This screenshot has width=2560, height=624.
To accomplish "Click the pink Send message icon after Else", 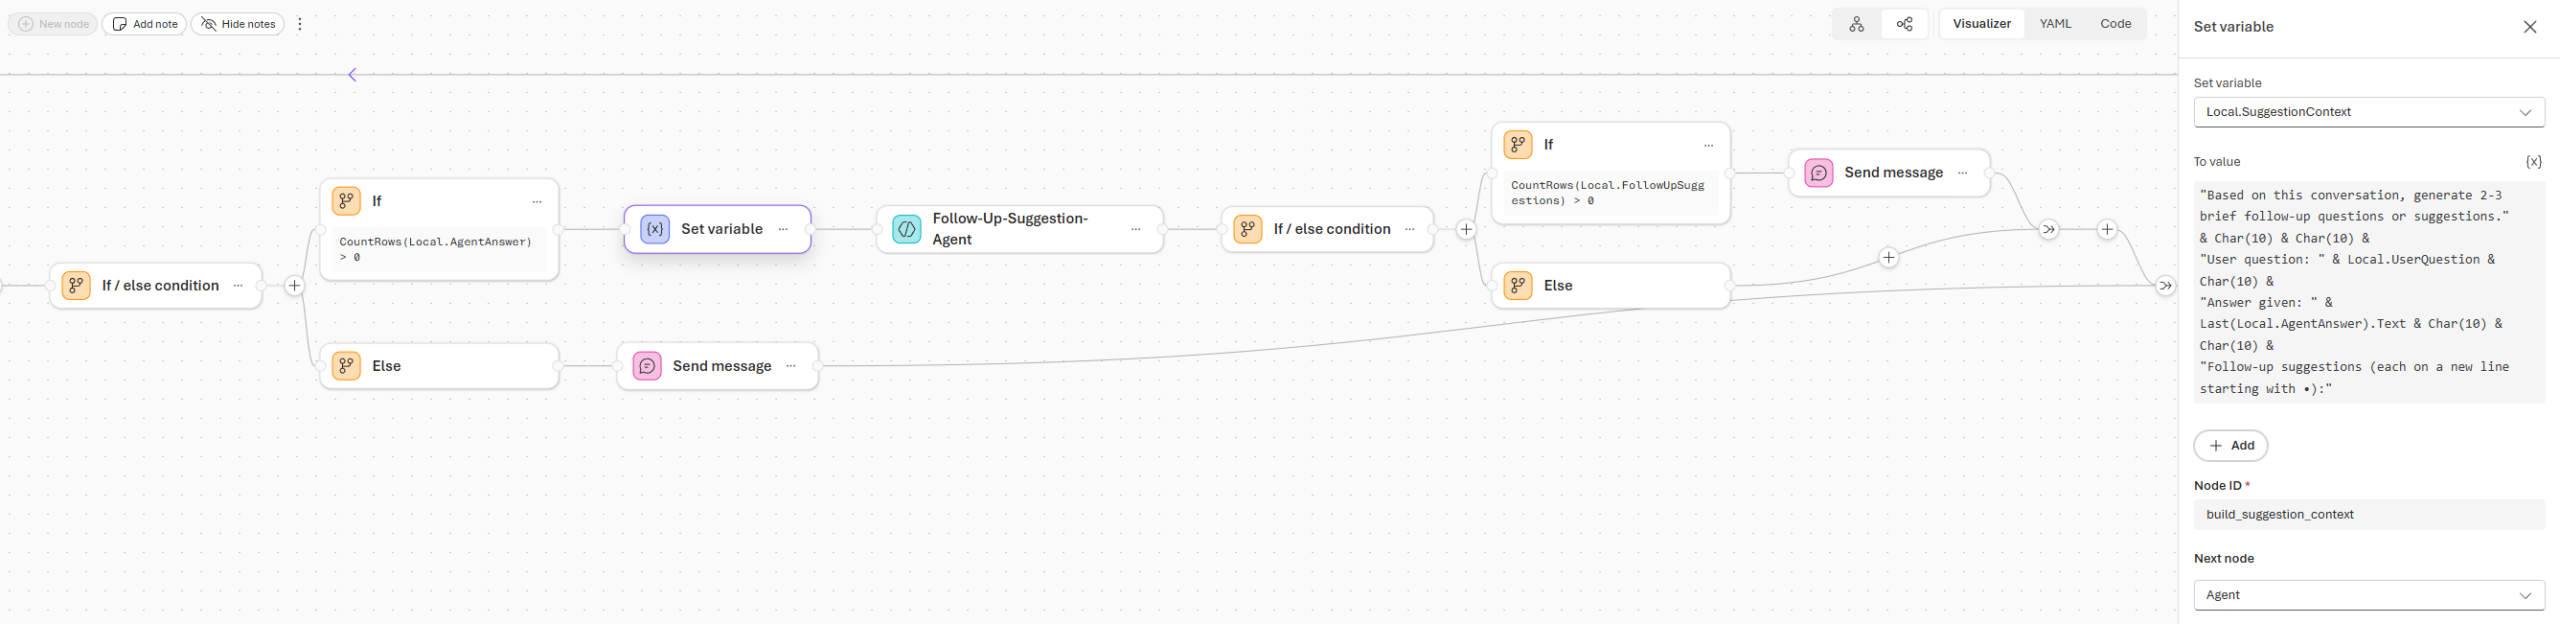I will click(647, 366).
